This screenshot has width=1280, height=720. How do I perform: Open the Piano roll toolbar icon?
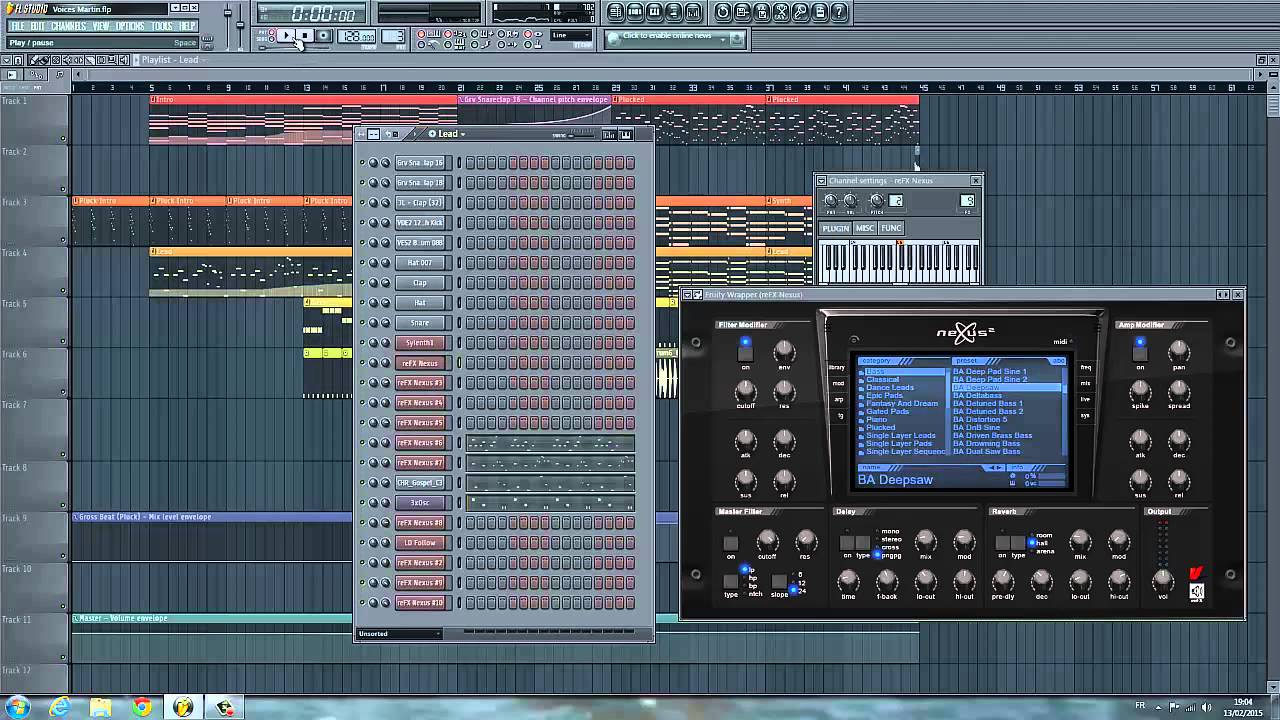pyautogui.click(x=654, y=12)
